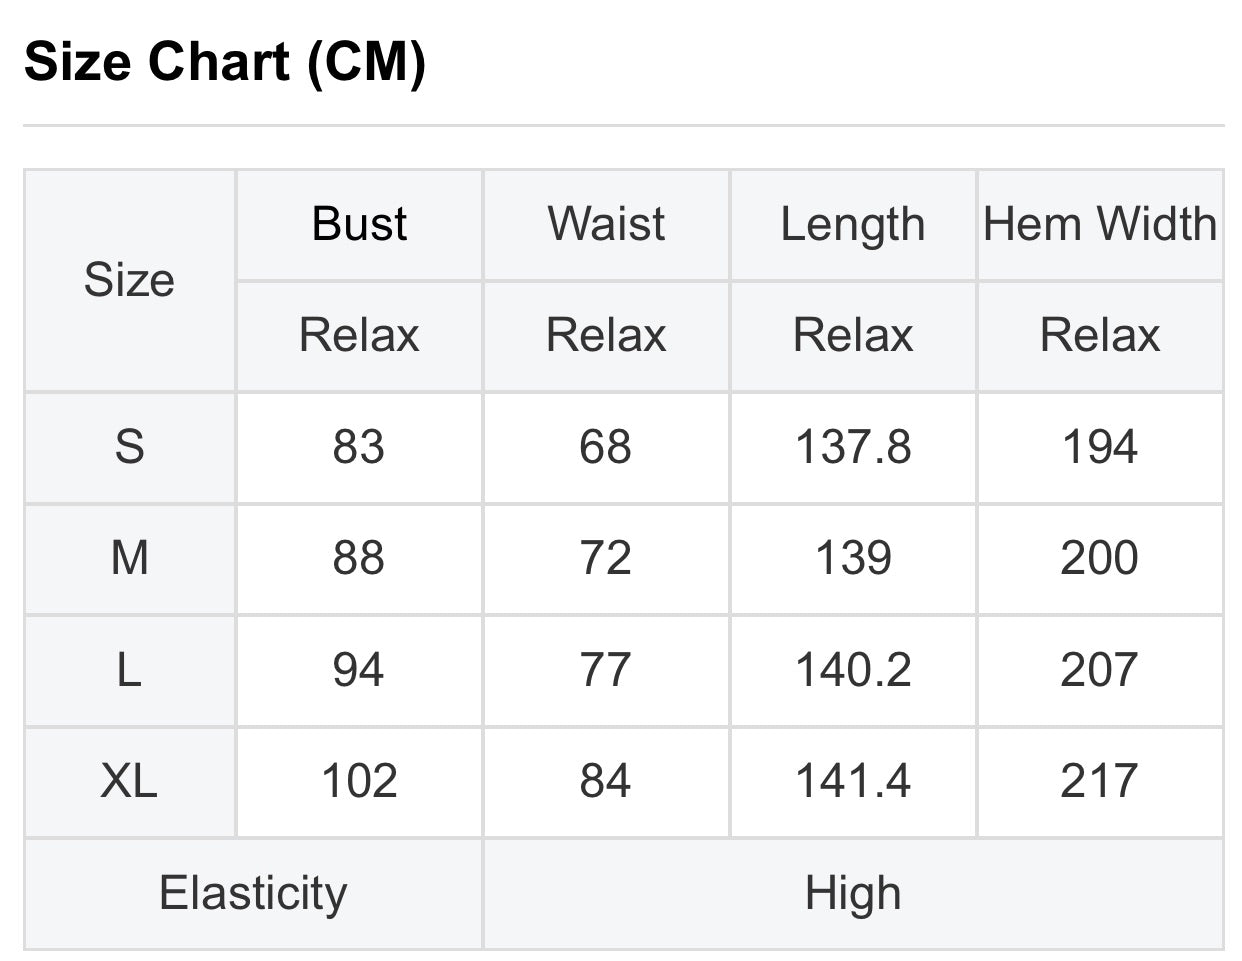Select the Bust column header
The height and width of the screenshot is (961, 1242).
pyautogui.click(x=359, y=224)
